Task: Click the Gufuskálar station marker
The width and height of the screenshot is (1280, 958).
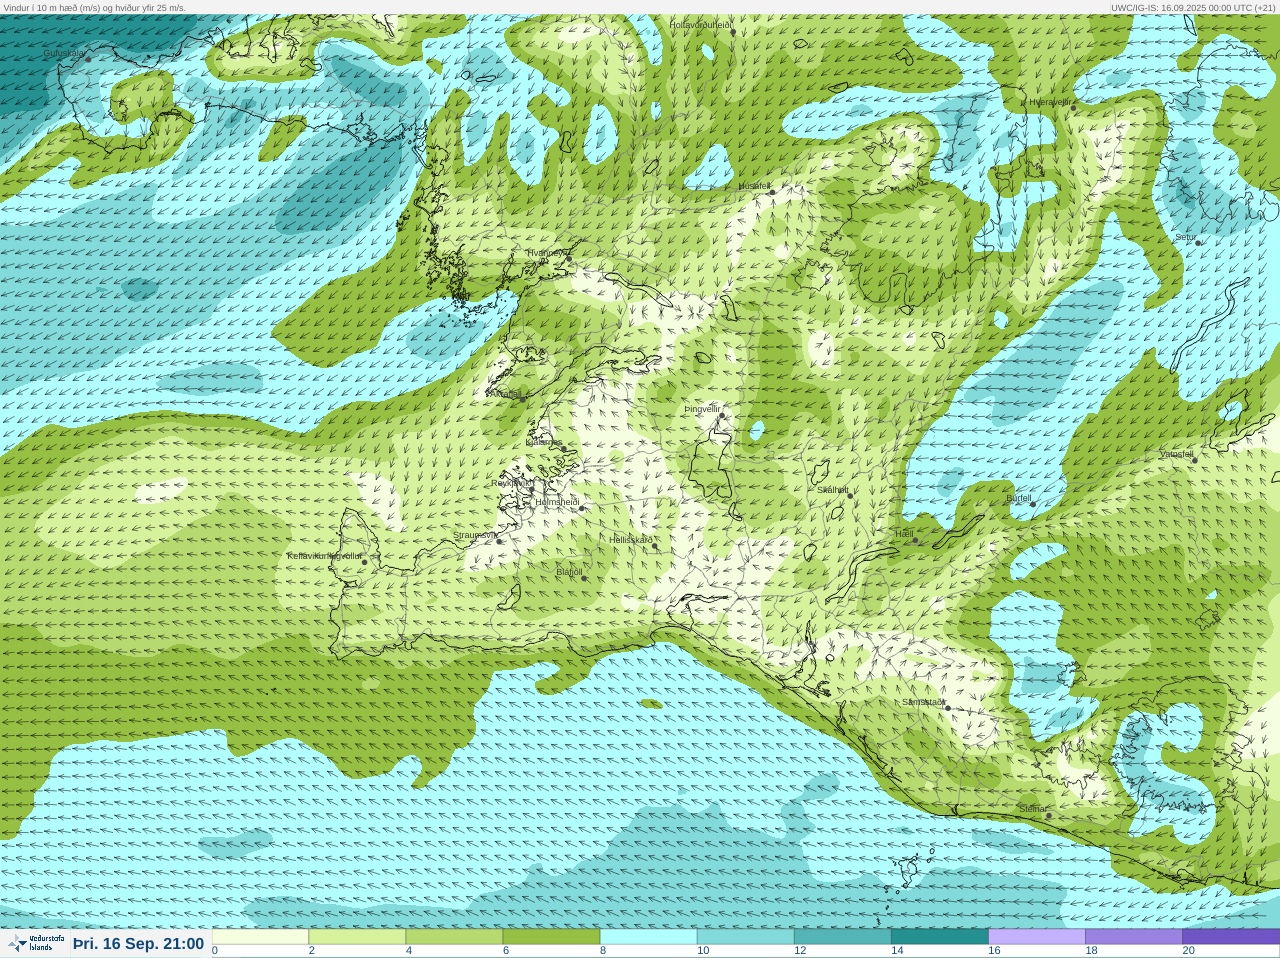Action: pos(88,59)
